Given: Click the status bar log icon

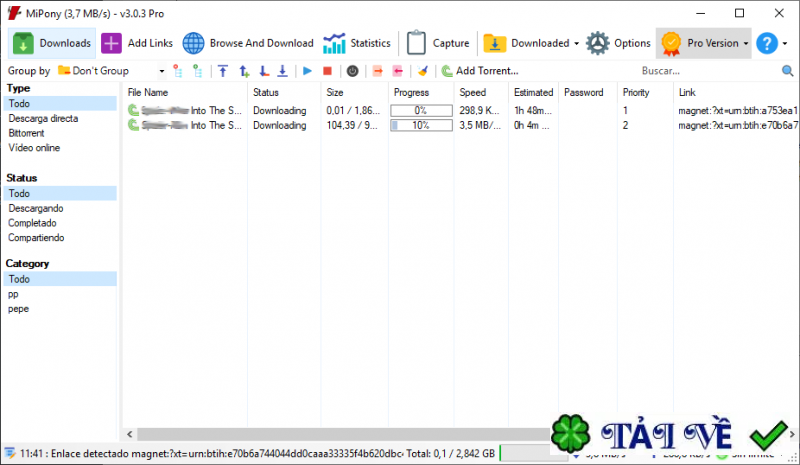Looking at the screenshot, I should click(10, 453).
